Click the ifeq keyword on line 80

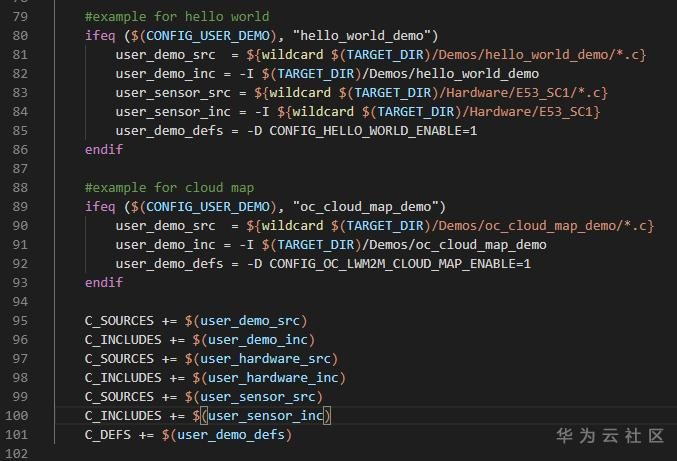pos(100,35)
